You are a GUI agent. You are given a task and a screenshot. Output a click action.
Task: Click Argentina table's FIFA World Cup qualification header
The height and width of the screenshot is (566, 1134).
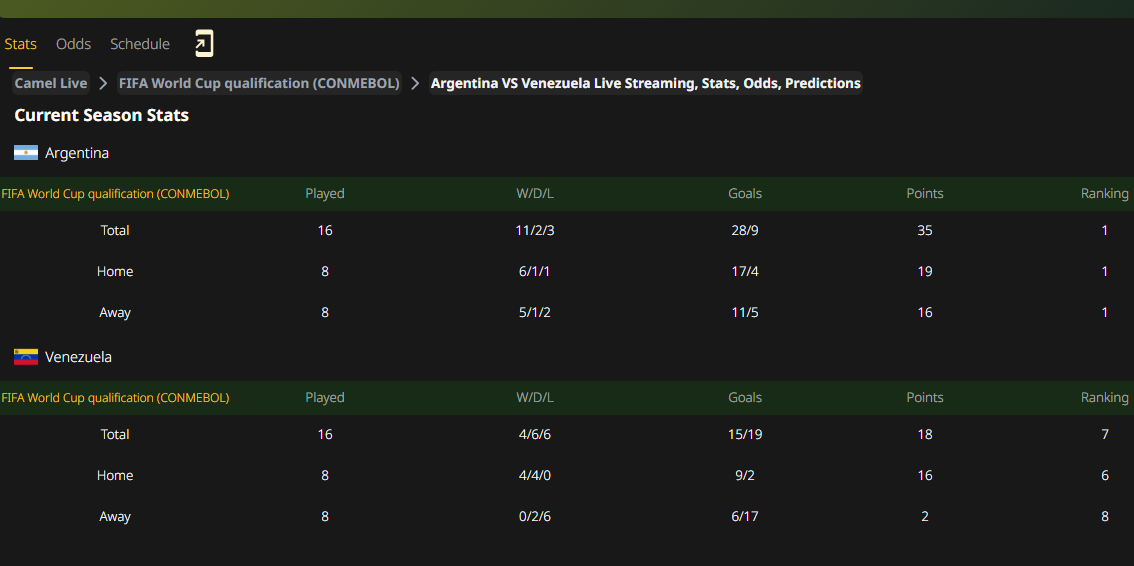(x=115, y=194)
